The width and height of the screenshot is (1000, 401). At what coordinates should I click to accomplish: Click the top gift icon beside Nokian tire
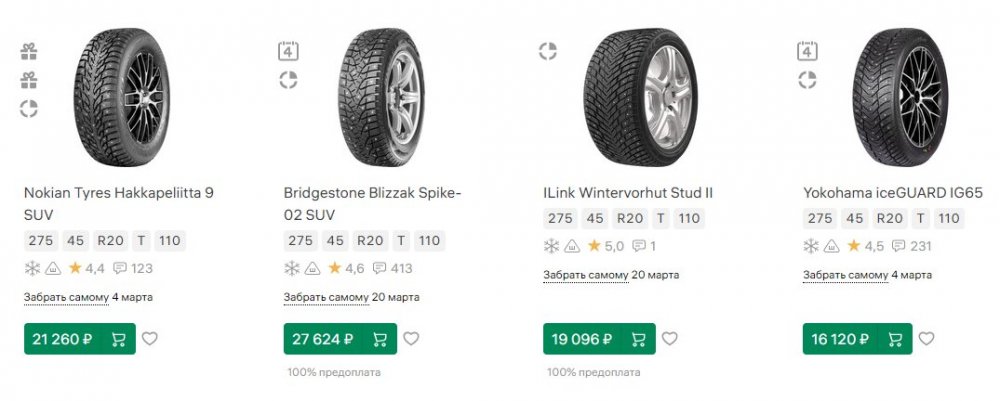29,51
